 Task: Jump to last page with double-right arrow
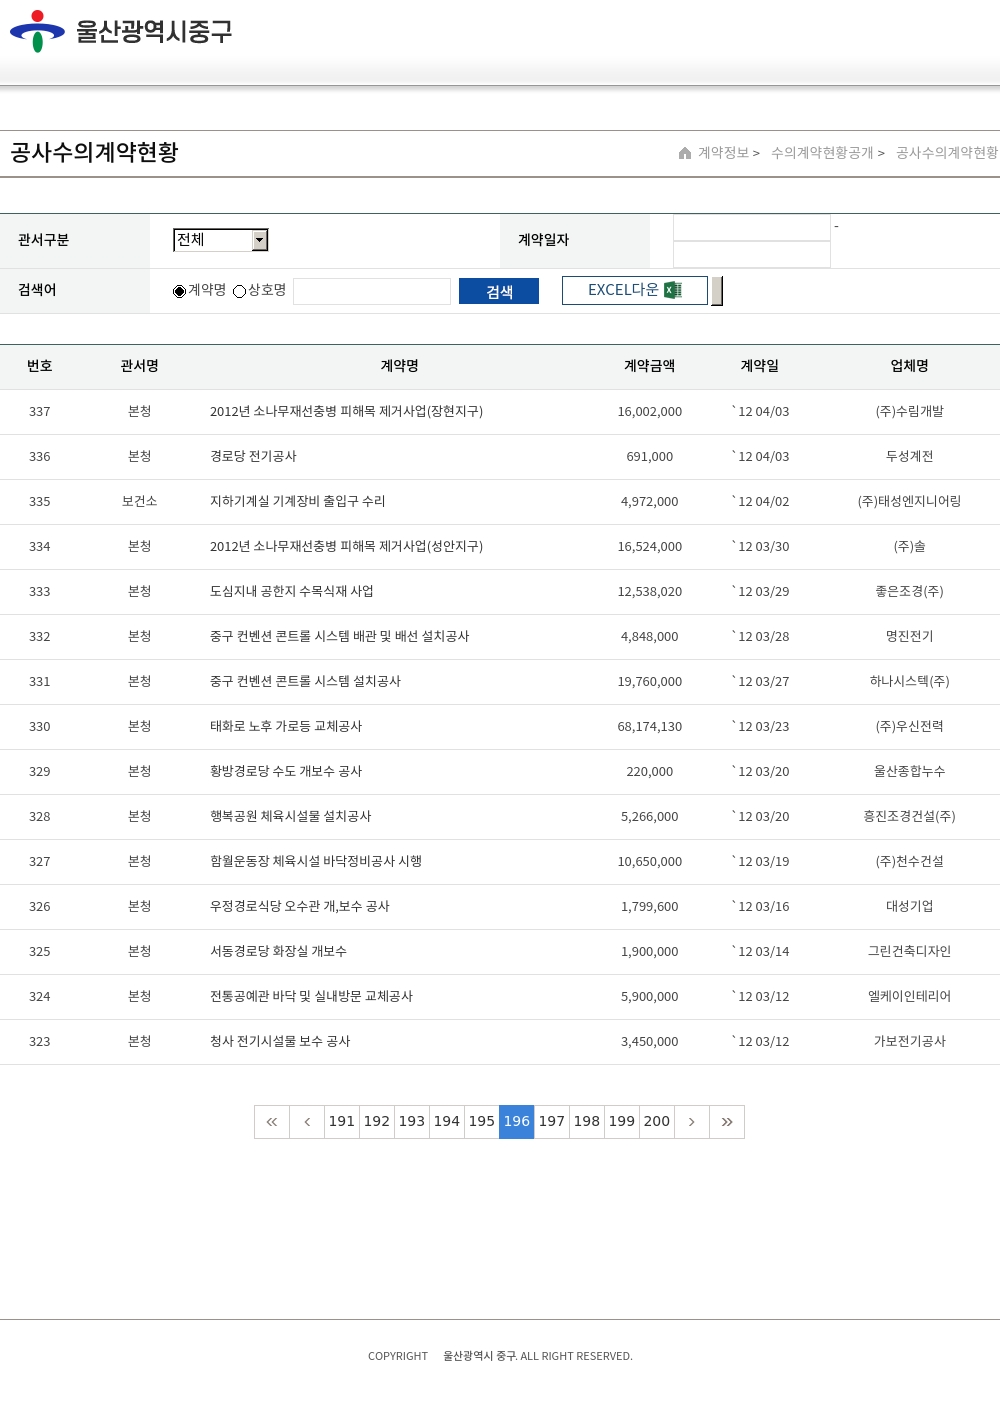point(727,1122)
